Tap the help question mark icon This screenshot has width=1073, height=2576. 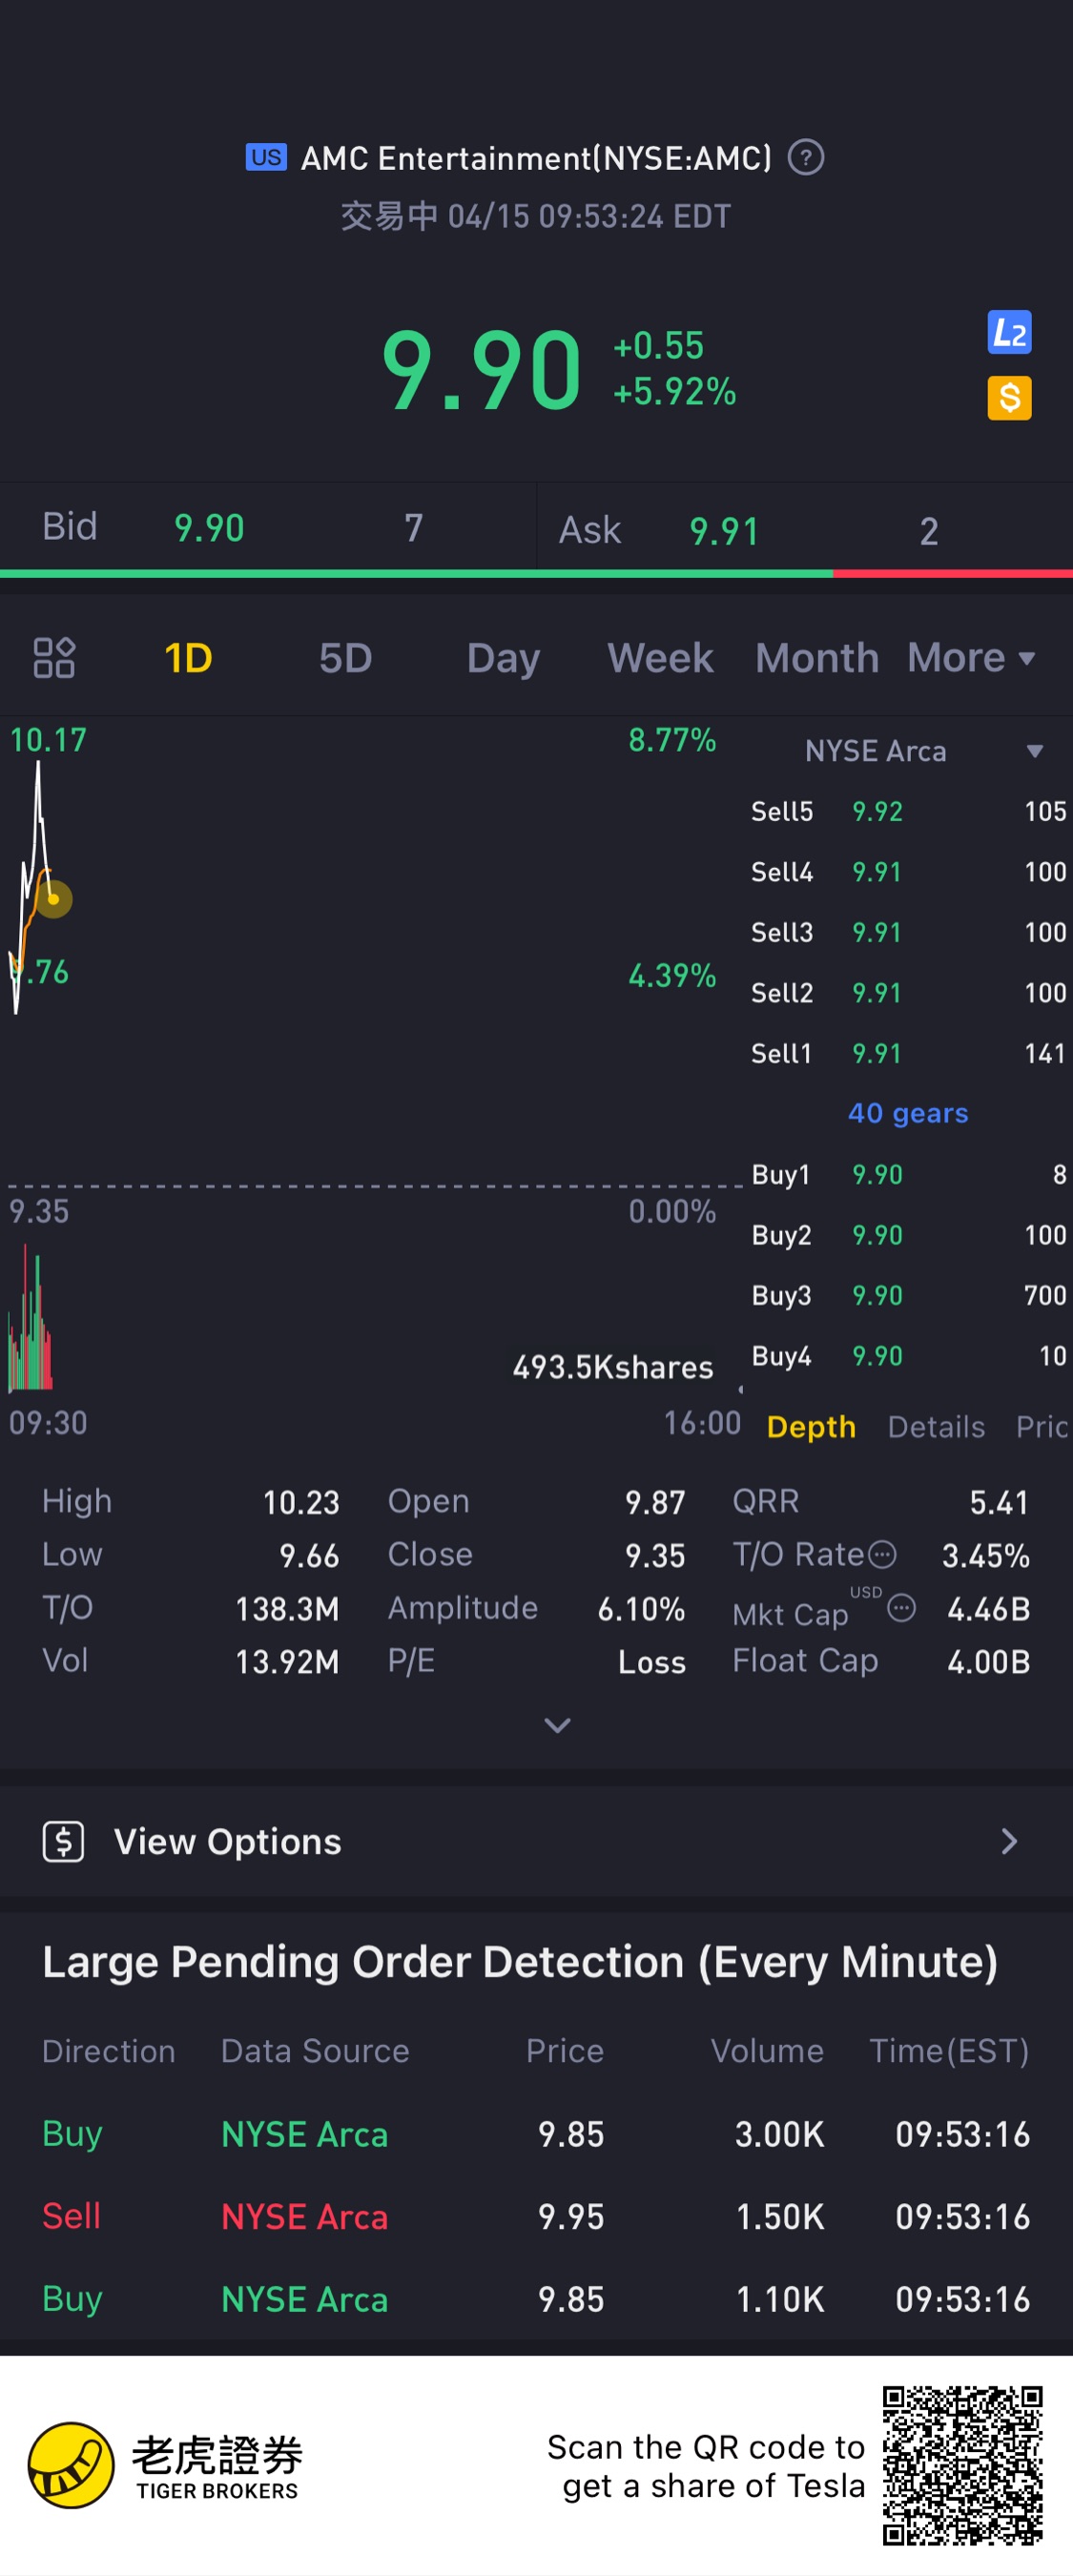click(x=805, y=157)
